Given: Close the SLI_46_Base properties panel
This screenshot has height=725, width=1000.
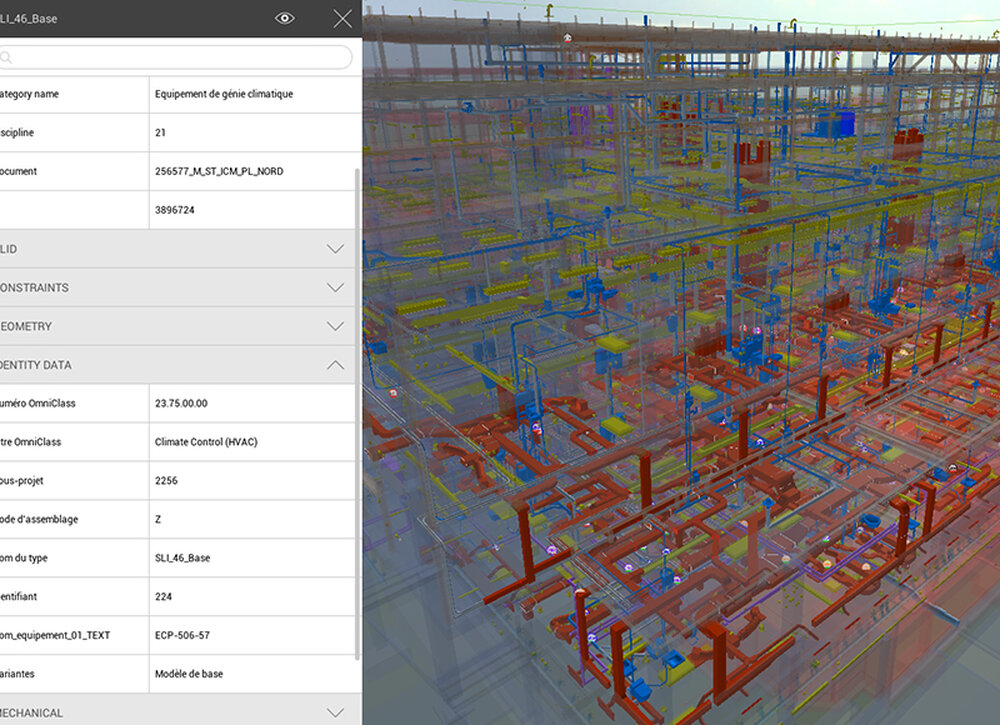Looking at the screenshot, I should point(342,18).
